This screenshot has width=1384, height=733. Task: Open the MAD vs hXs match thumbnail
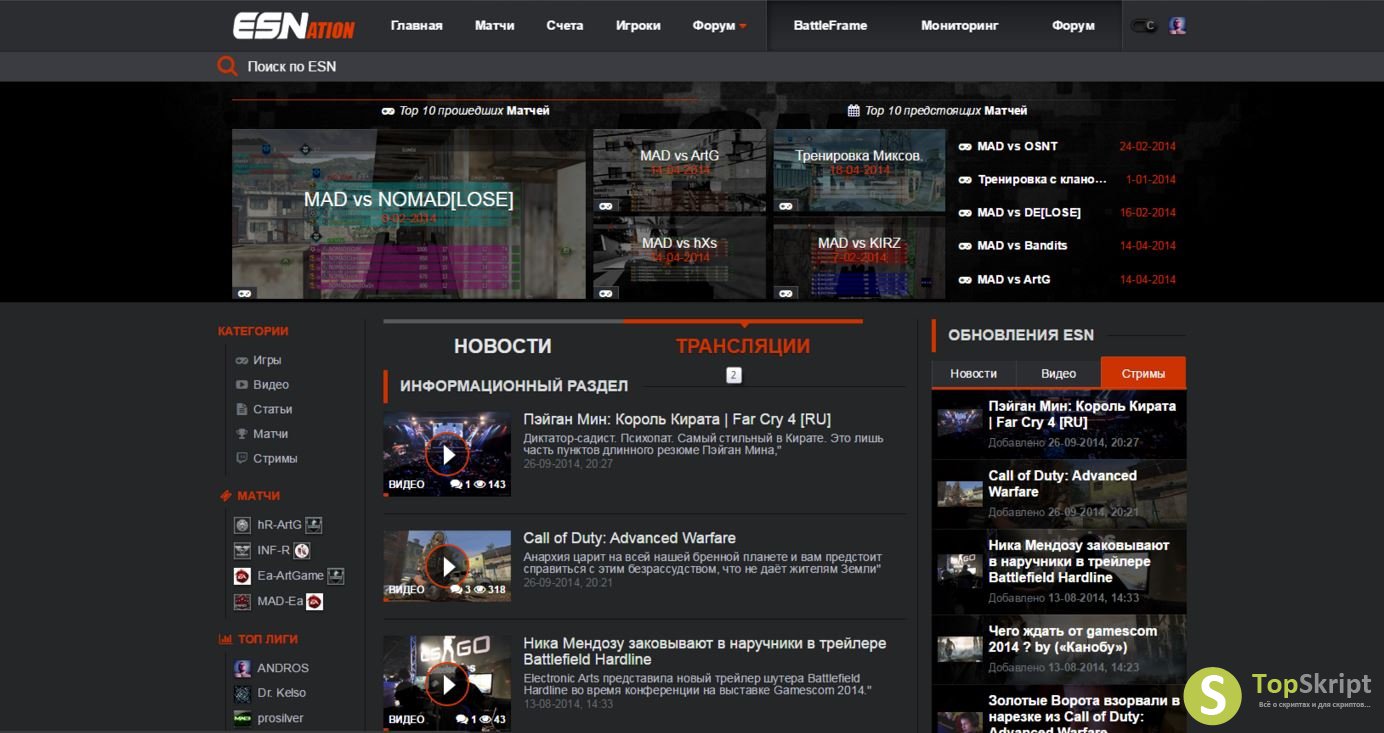[x=680, y=258]
